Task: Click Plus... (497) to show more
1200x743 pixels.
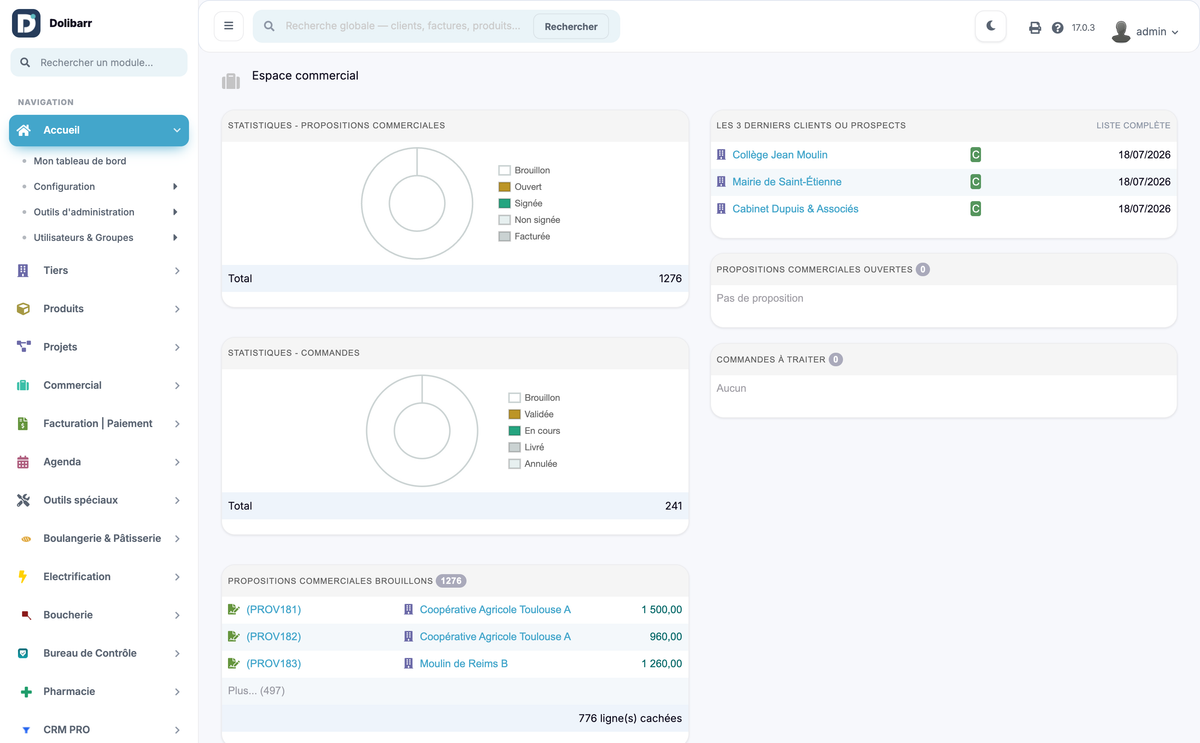Action: pos(256,691)
